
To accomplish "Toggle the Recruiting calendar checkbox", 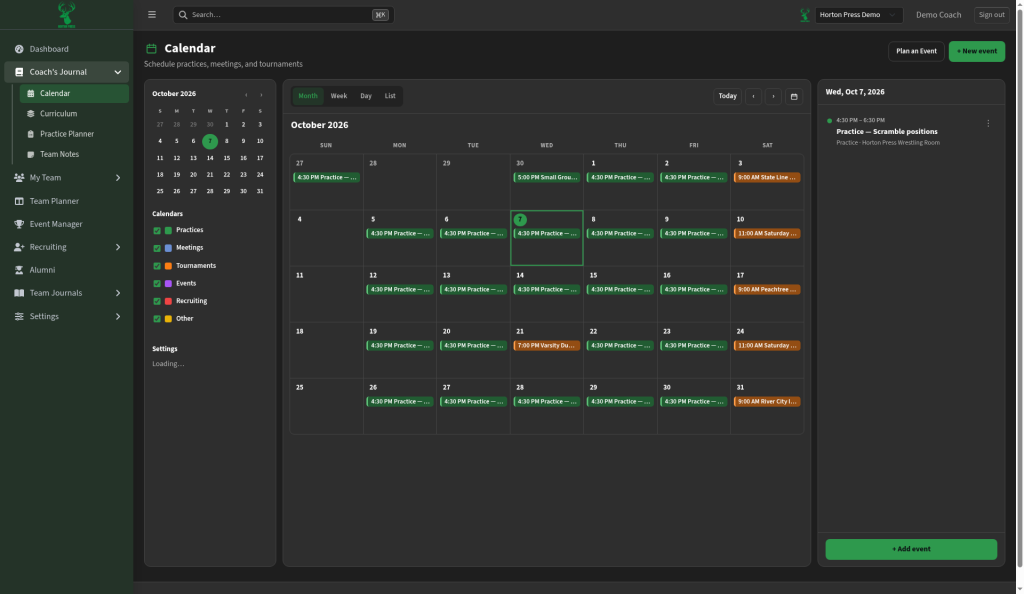I will (x=157, y=301).
